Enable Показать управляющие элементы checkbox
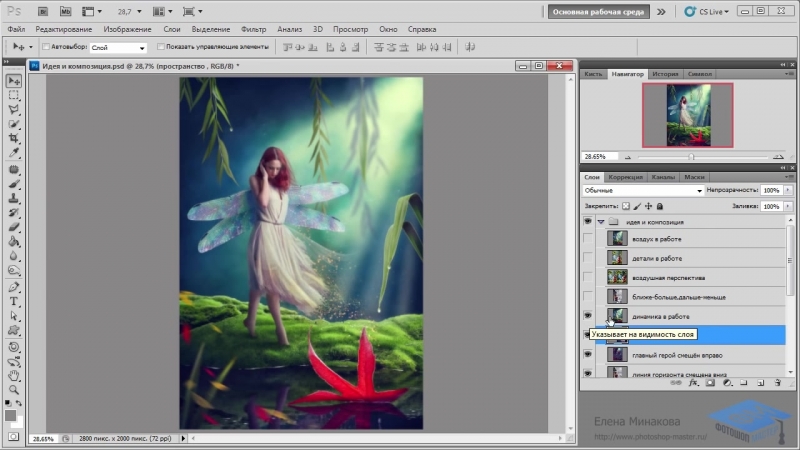Viewport: 800px width, 450px height. [160, 47]
